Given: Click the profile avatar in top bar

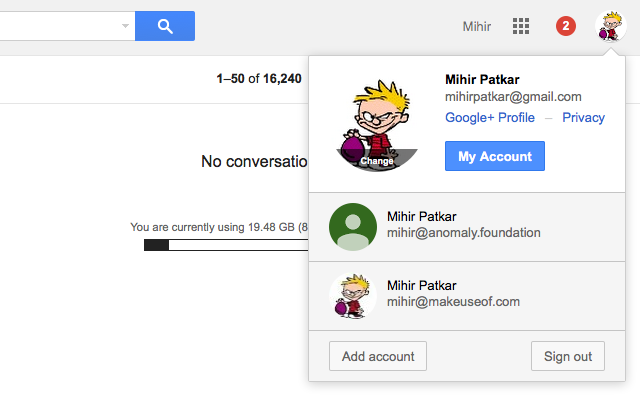Looking at the screenshot, I should [611, 26].
